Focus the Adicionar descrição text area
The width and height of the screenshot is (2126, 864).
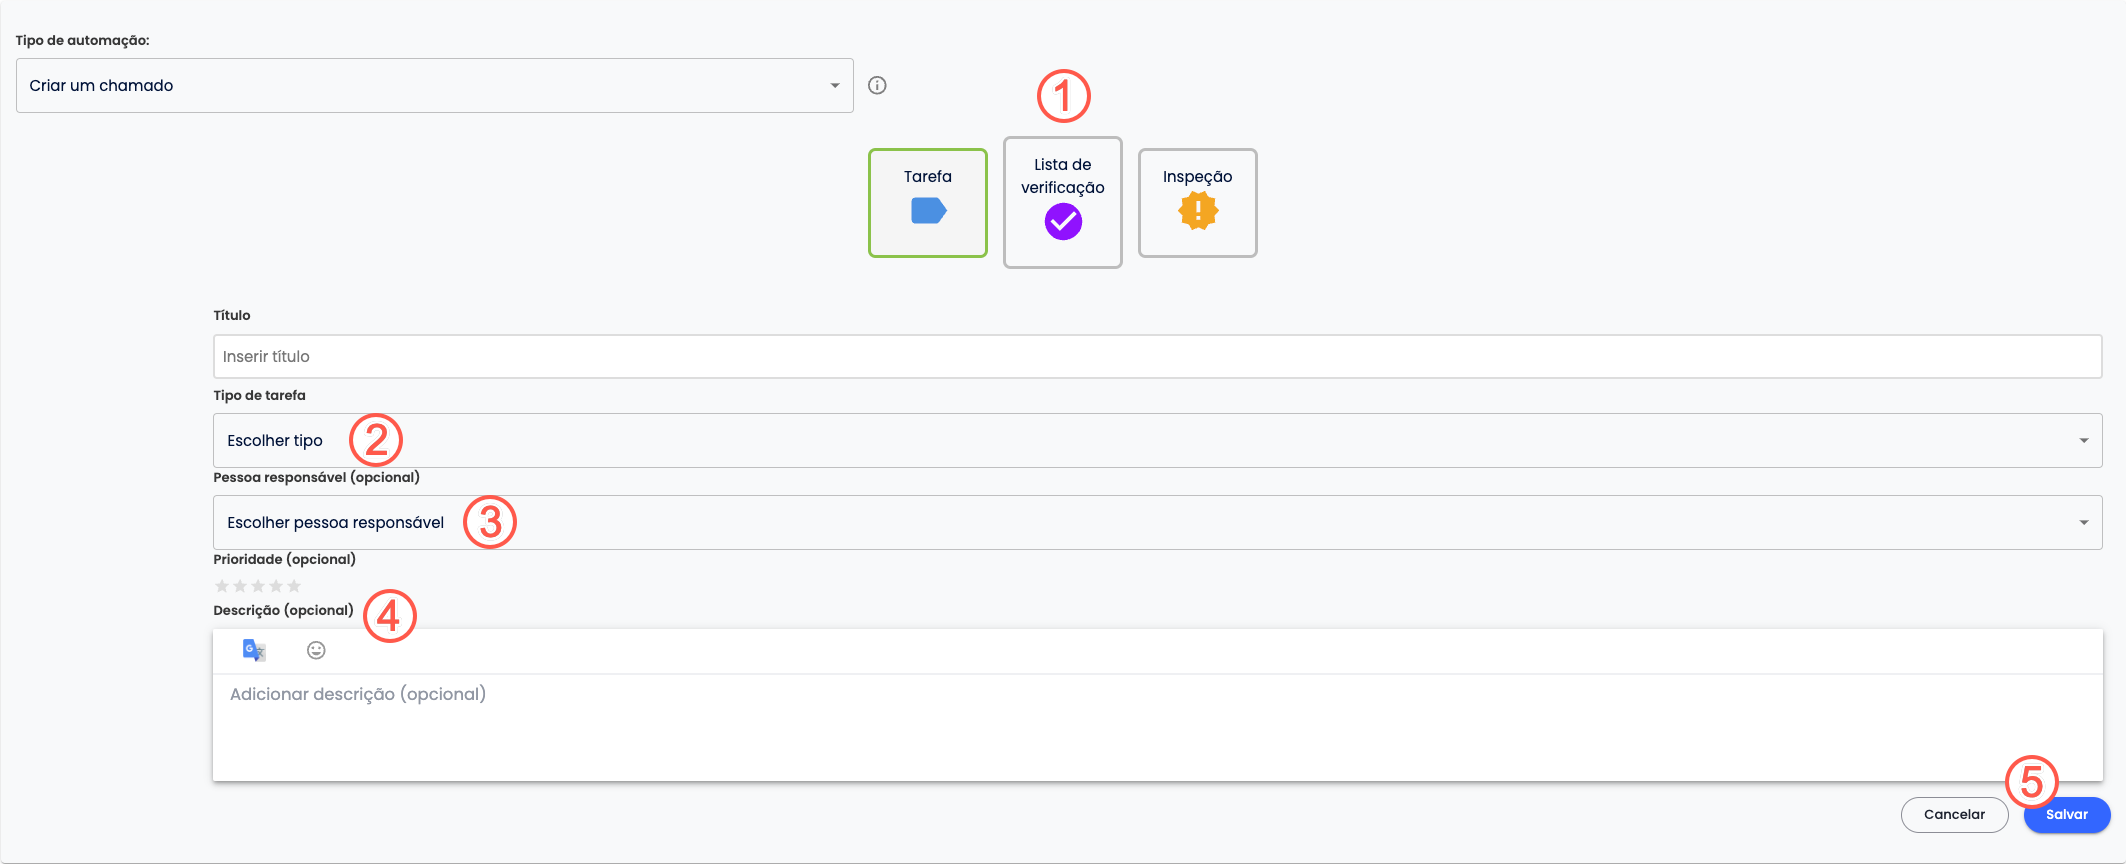(1157, 725)
